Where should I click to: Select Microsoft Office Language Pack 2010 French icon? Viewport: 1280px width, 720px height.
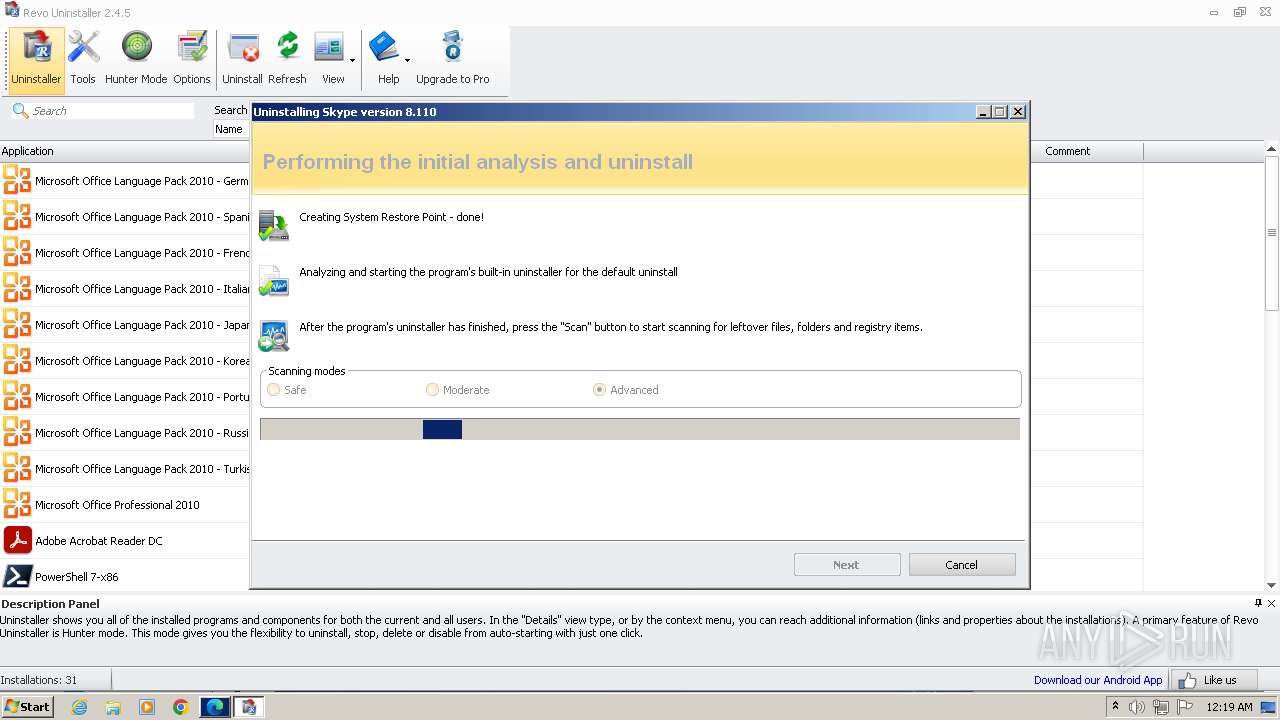tap(17, 252)
